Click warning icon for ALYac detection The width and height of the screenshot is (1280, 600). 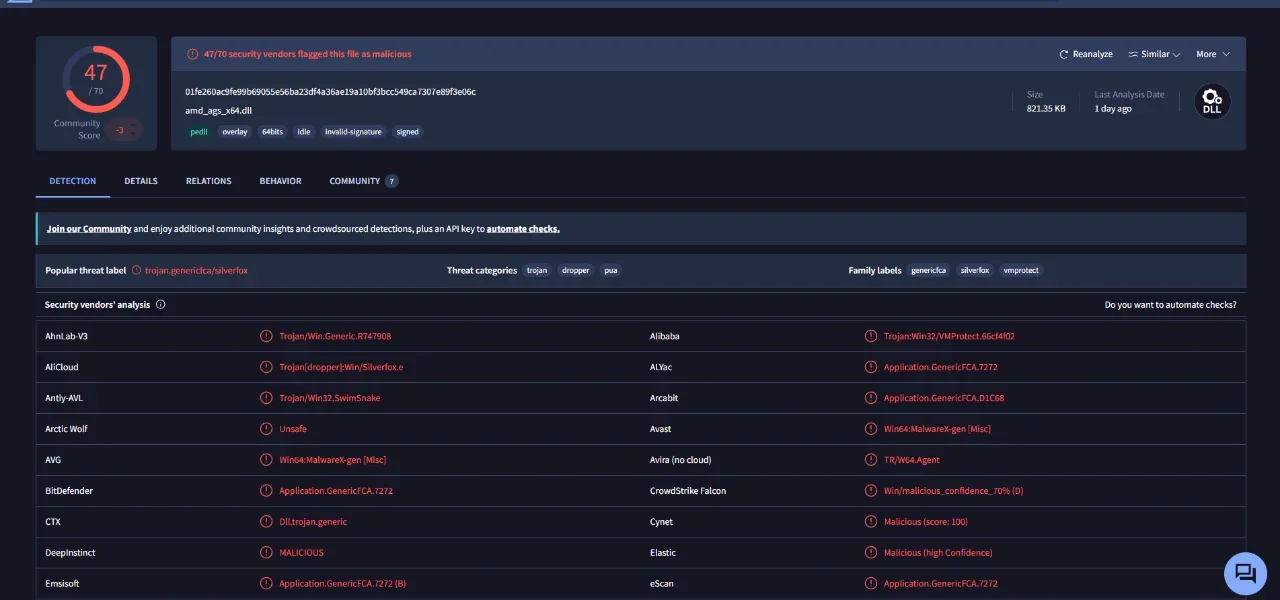pos(871,367)
